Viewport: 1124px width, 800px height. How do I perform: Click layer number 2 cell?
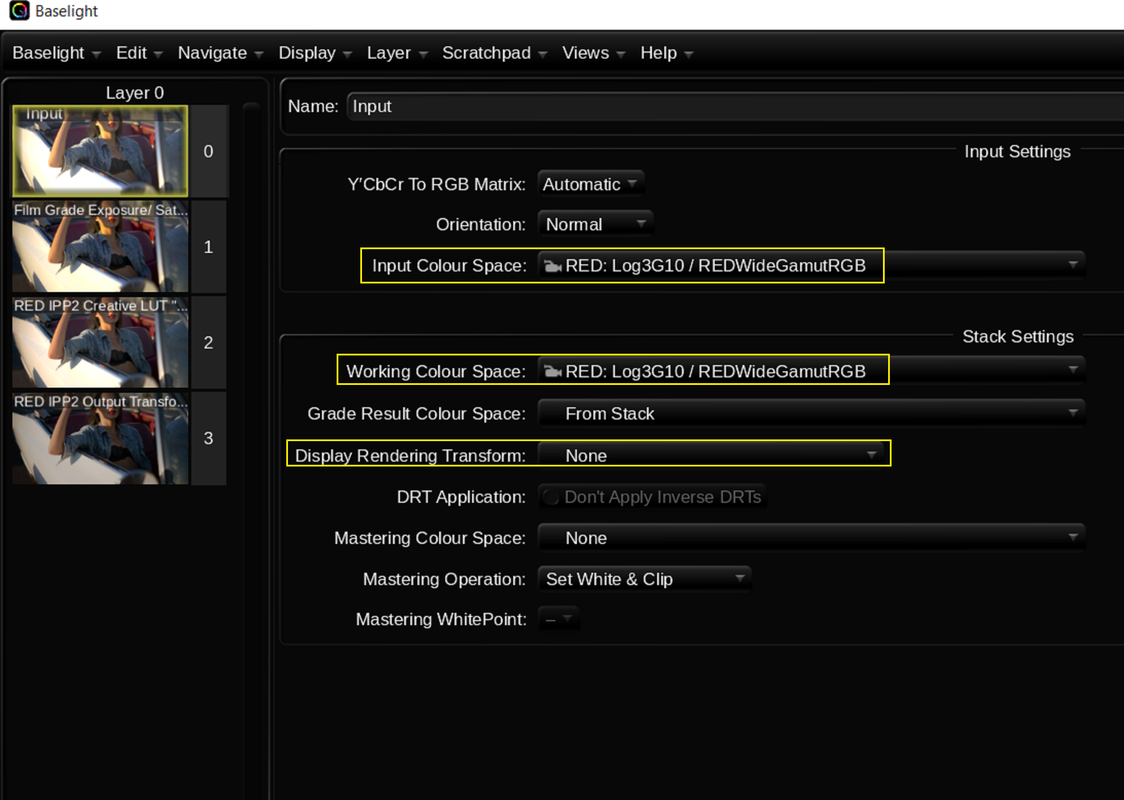click(209, 343)
